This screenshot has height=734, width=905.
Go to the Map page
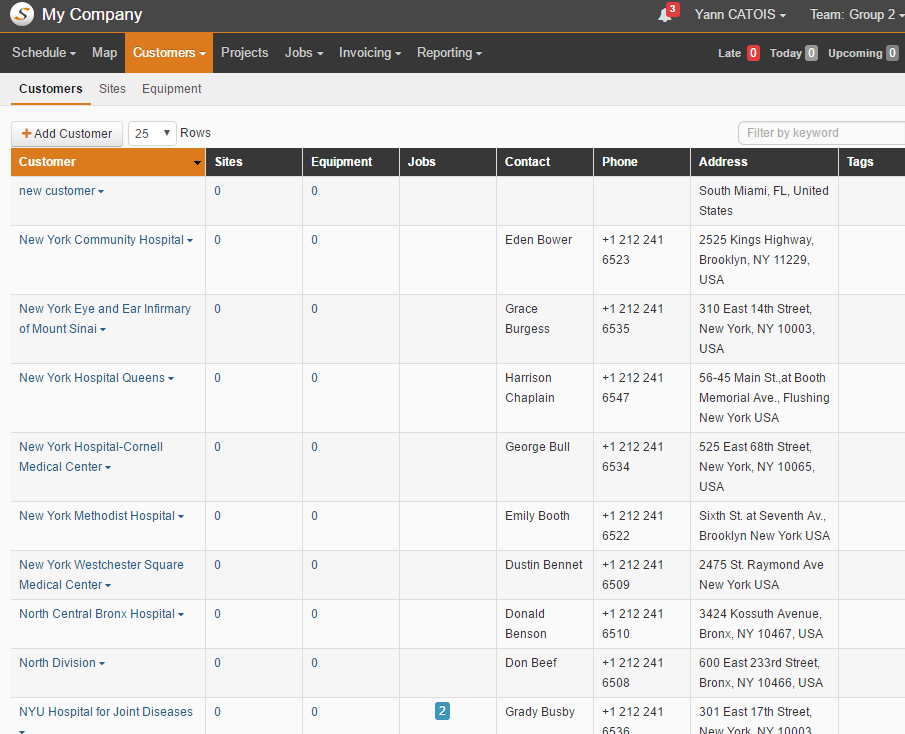point(104,53)
